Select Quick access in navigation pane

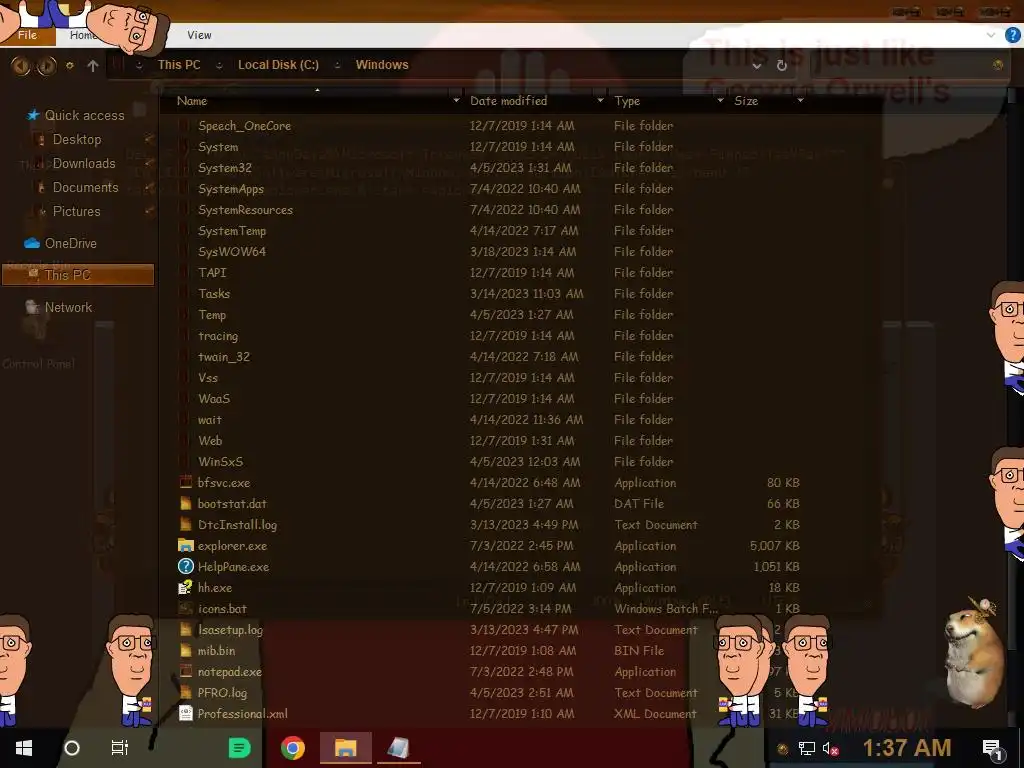[x=84, y=115]
